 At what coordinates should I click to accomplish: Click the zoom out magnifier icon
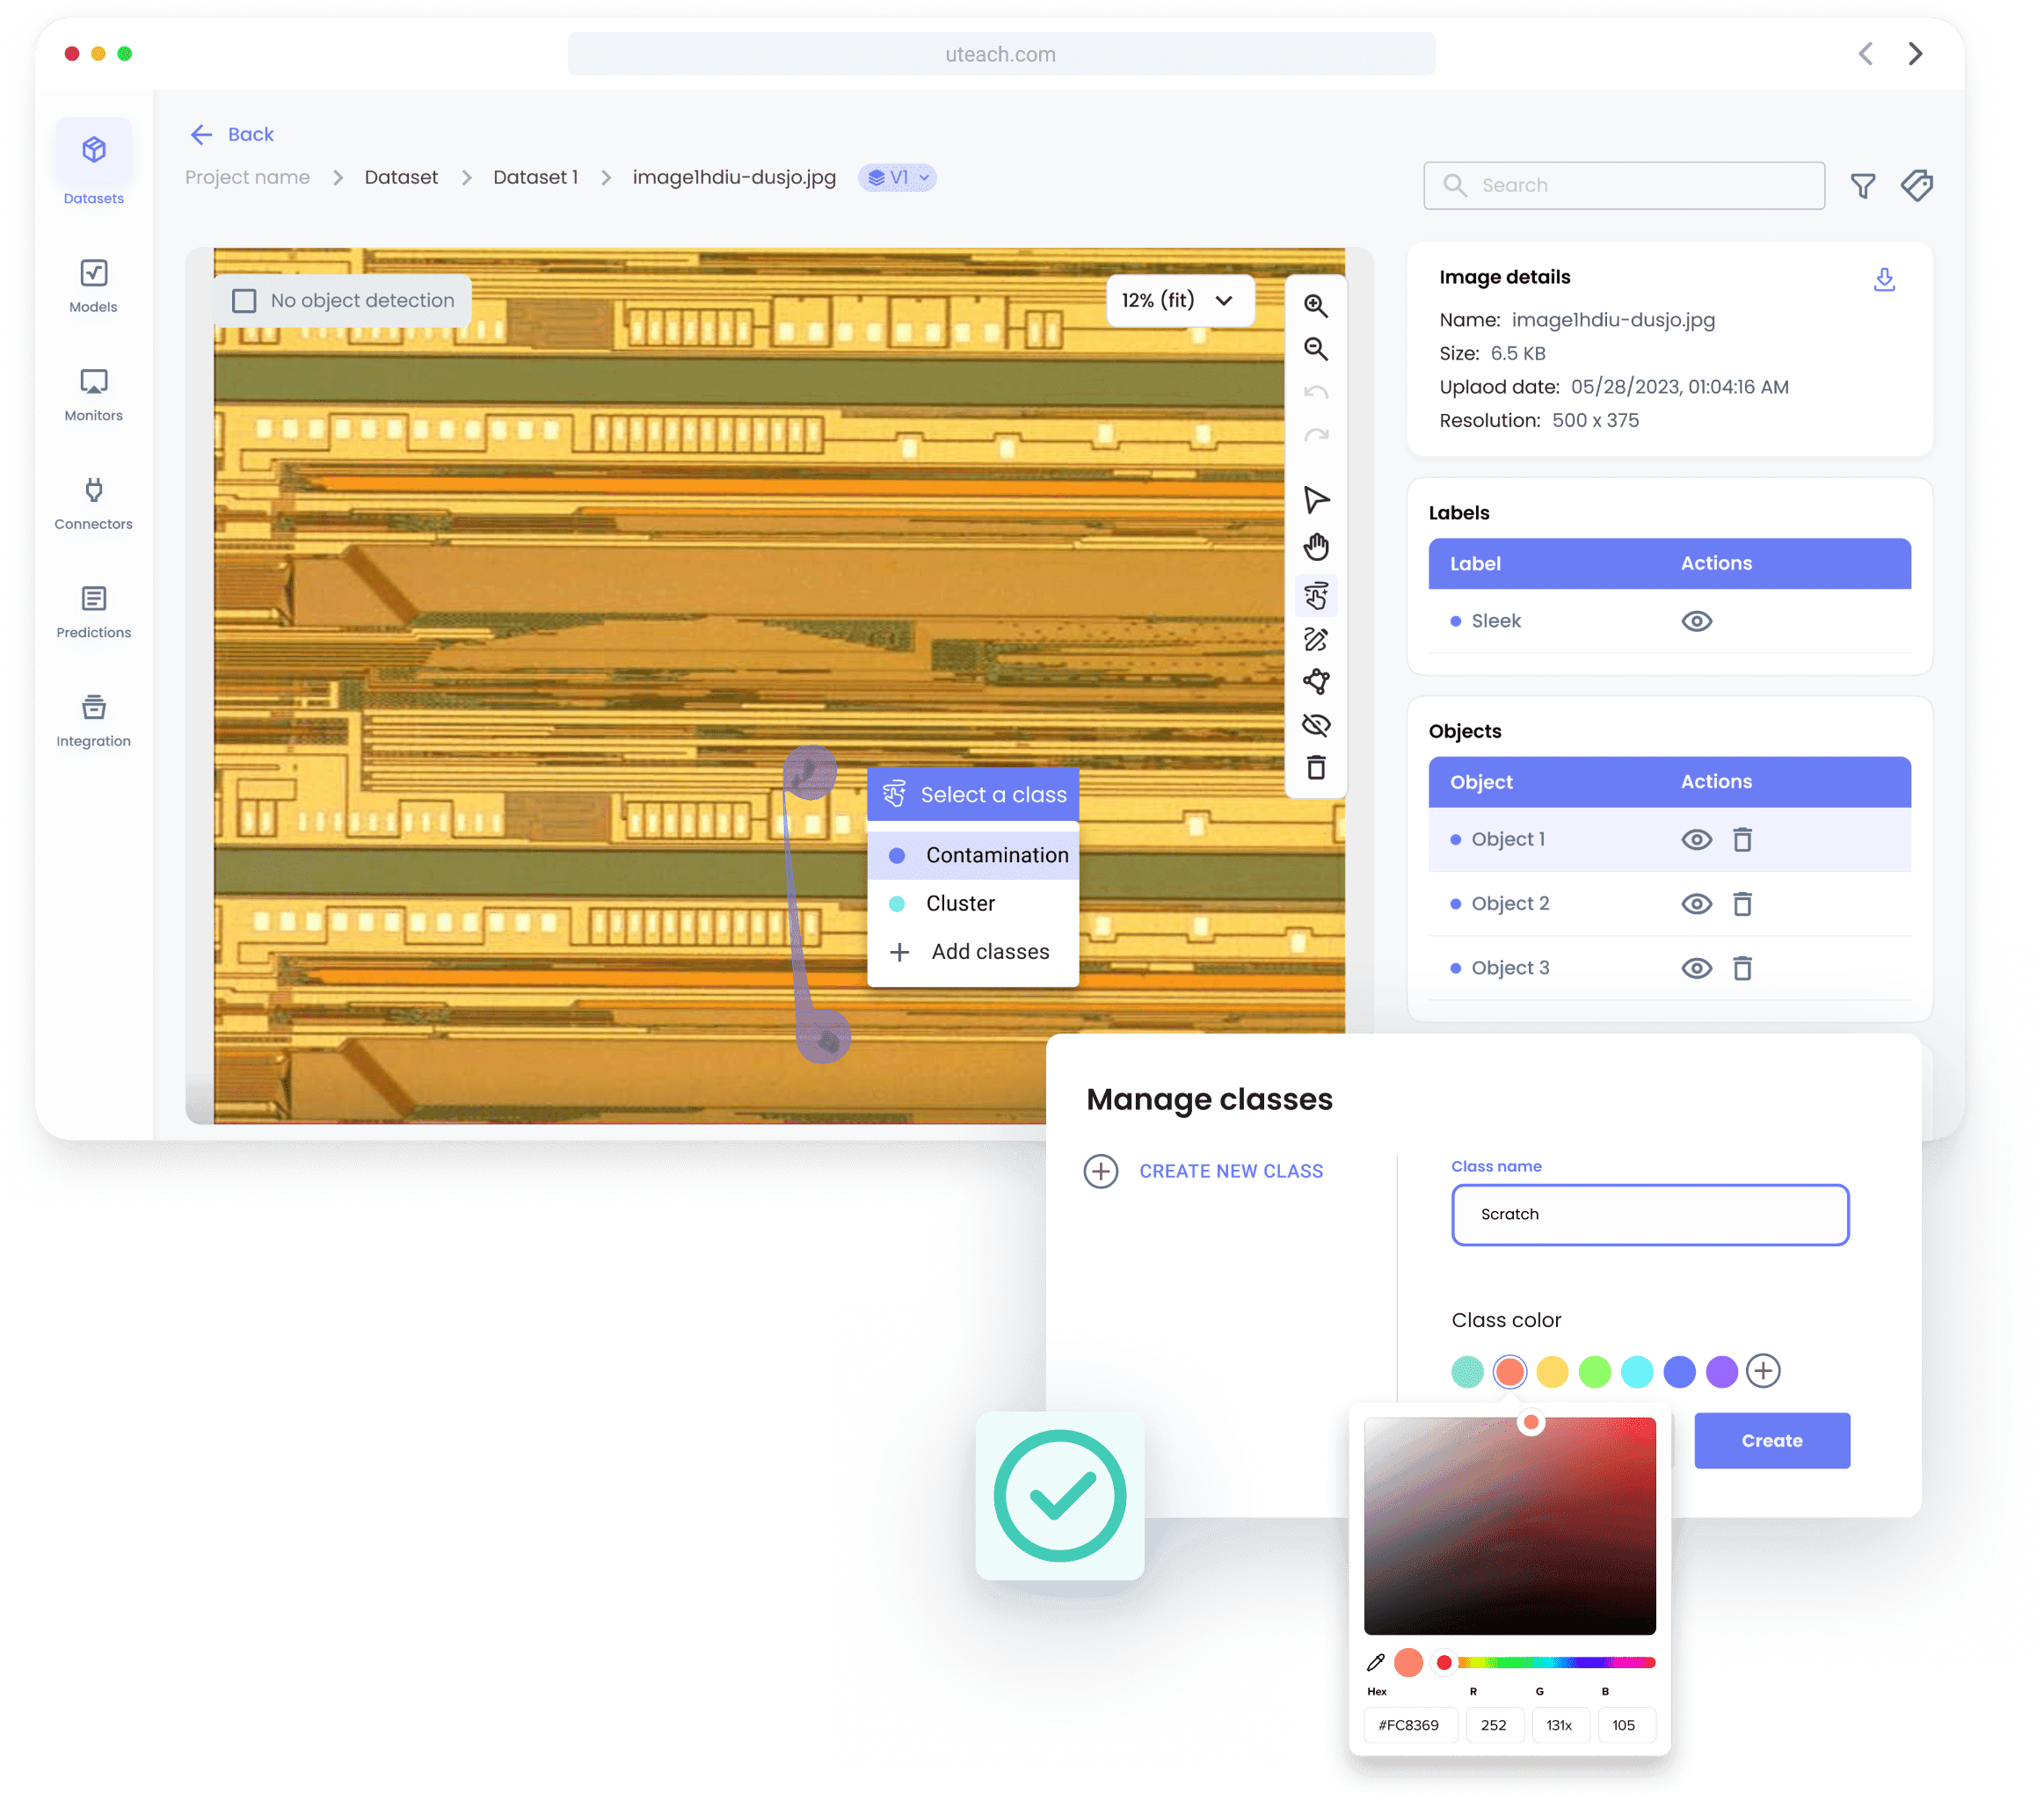[1316, 349]
